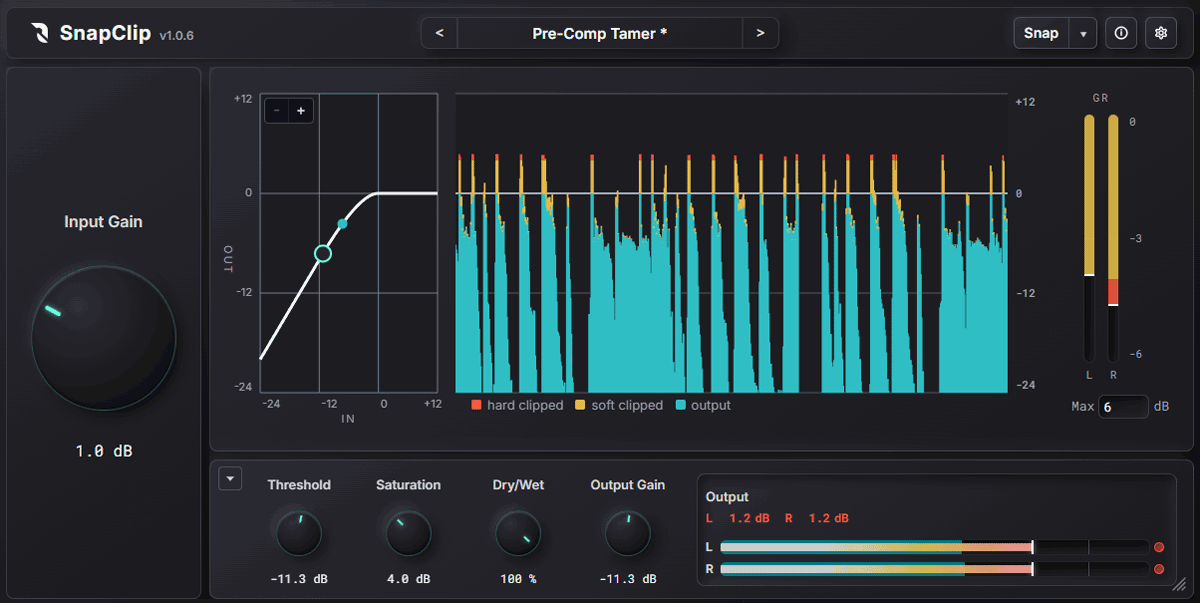This screenshot has height=603, width=1200.
Task: Reset the L channel clip indicator
Action: pyautogui.click(x=1159, y=547)
